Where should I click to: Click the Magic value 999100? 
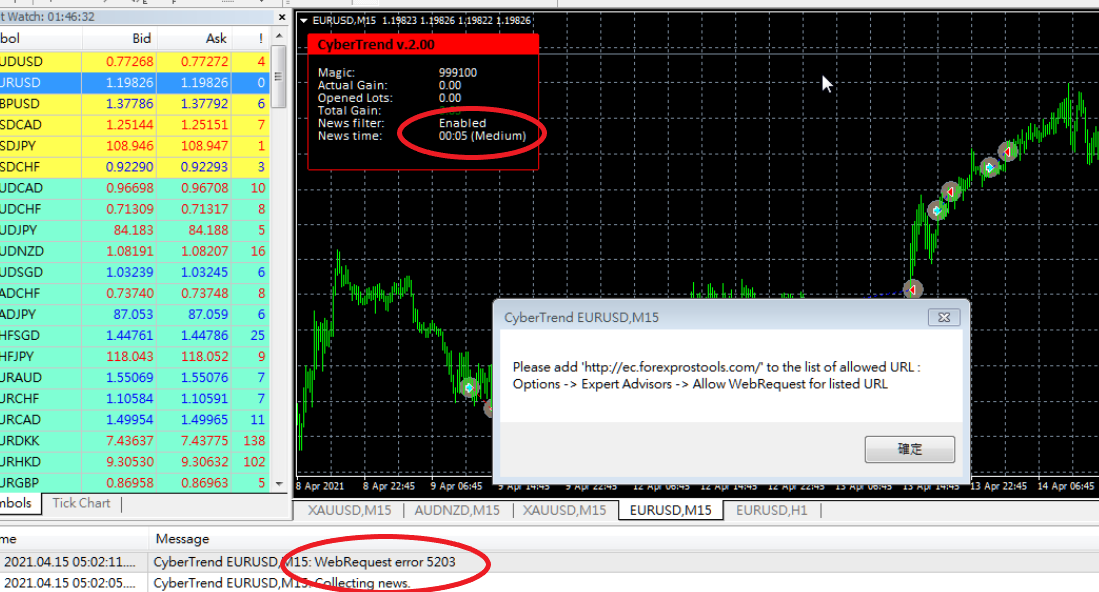(x=458, y=73)
